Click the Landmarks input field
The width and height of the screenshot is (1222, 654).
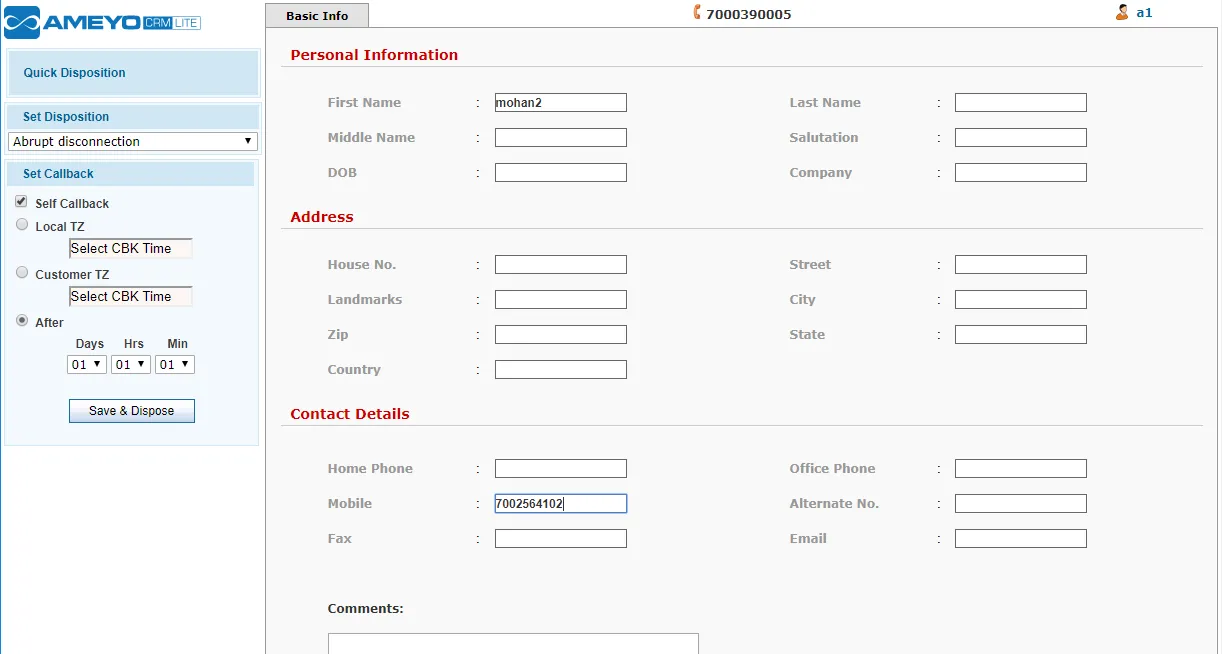(561, 300)
